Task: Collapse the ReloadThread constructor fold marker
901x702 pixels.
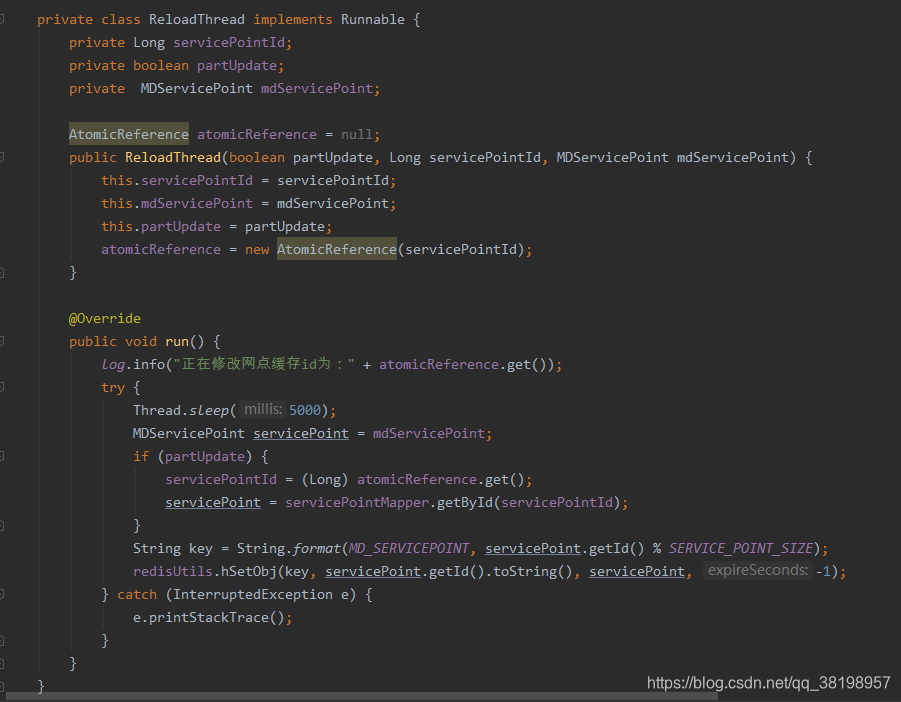Action: [2, 157]
